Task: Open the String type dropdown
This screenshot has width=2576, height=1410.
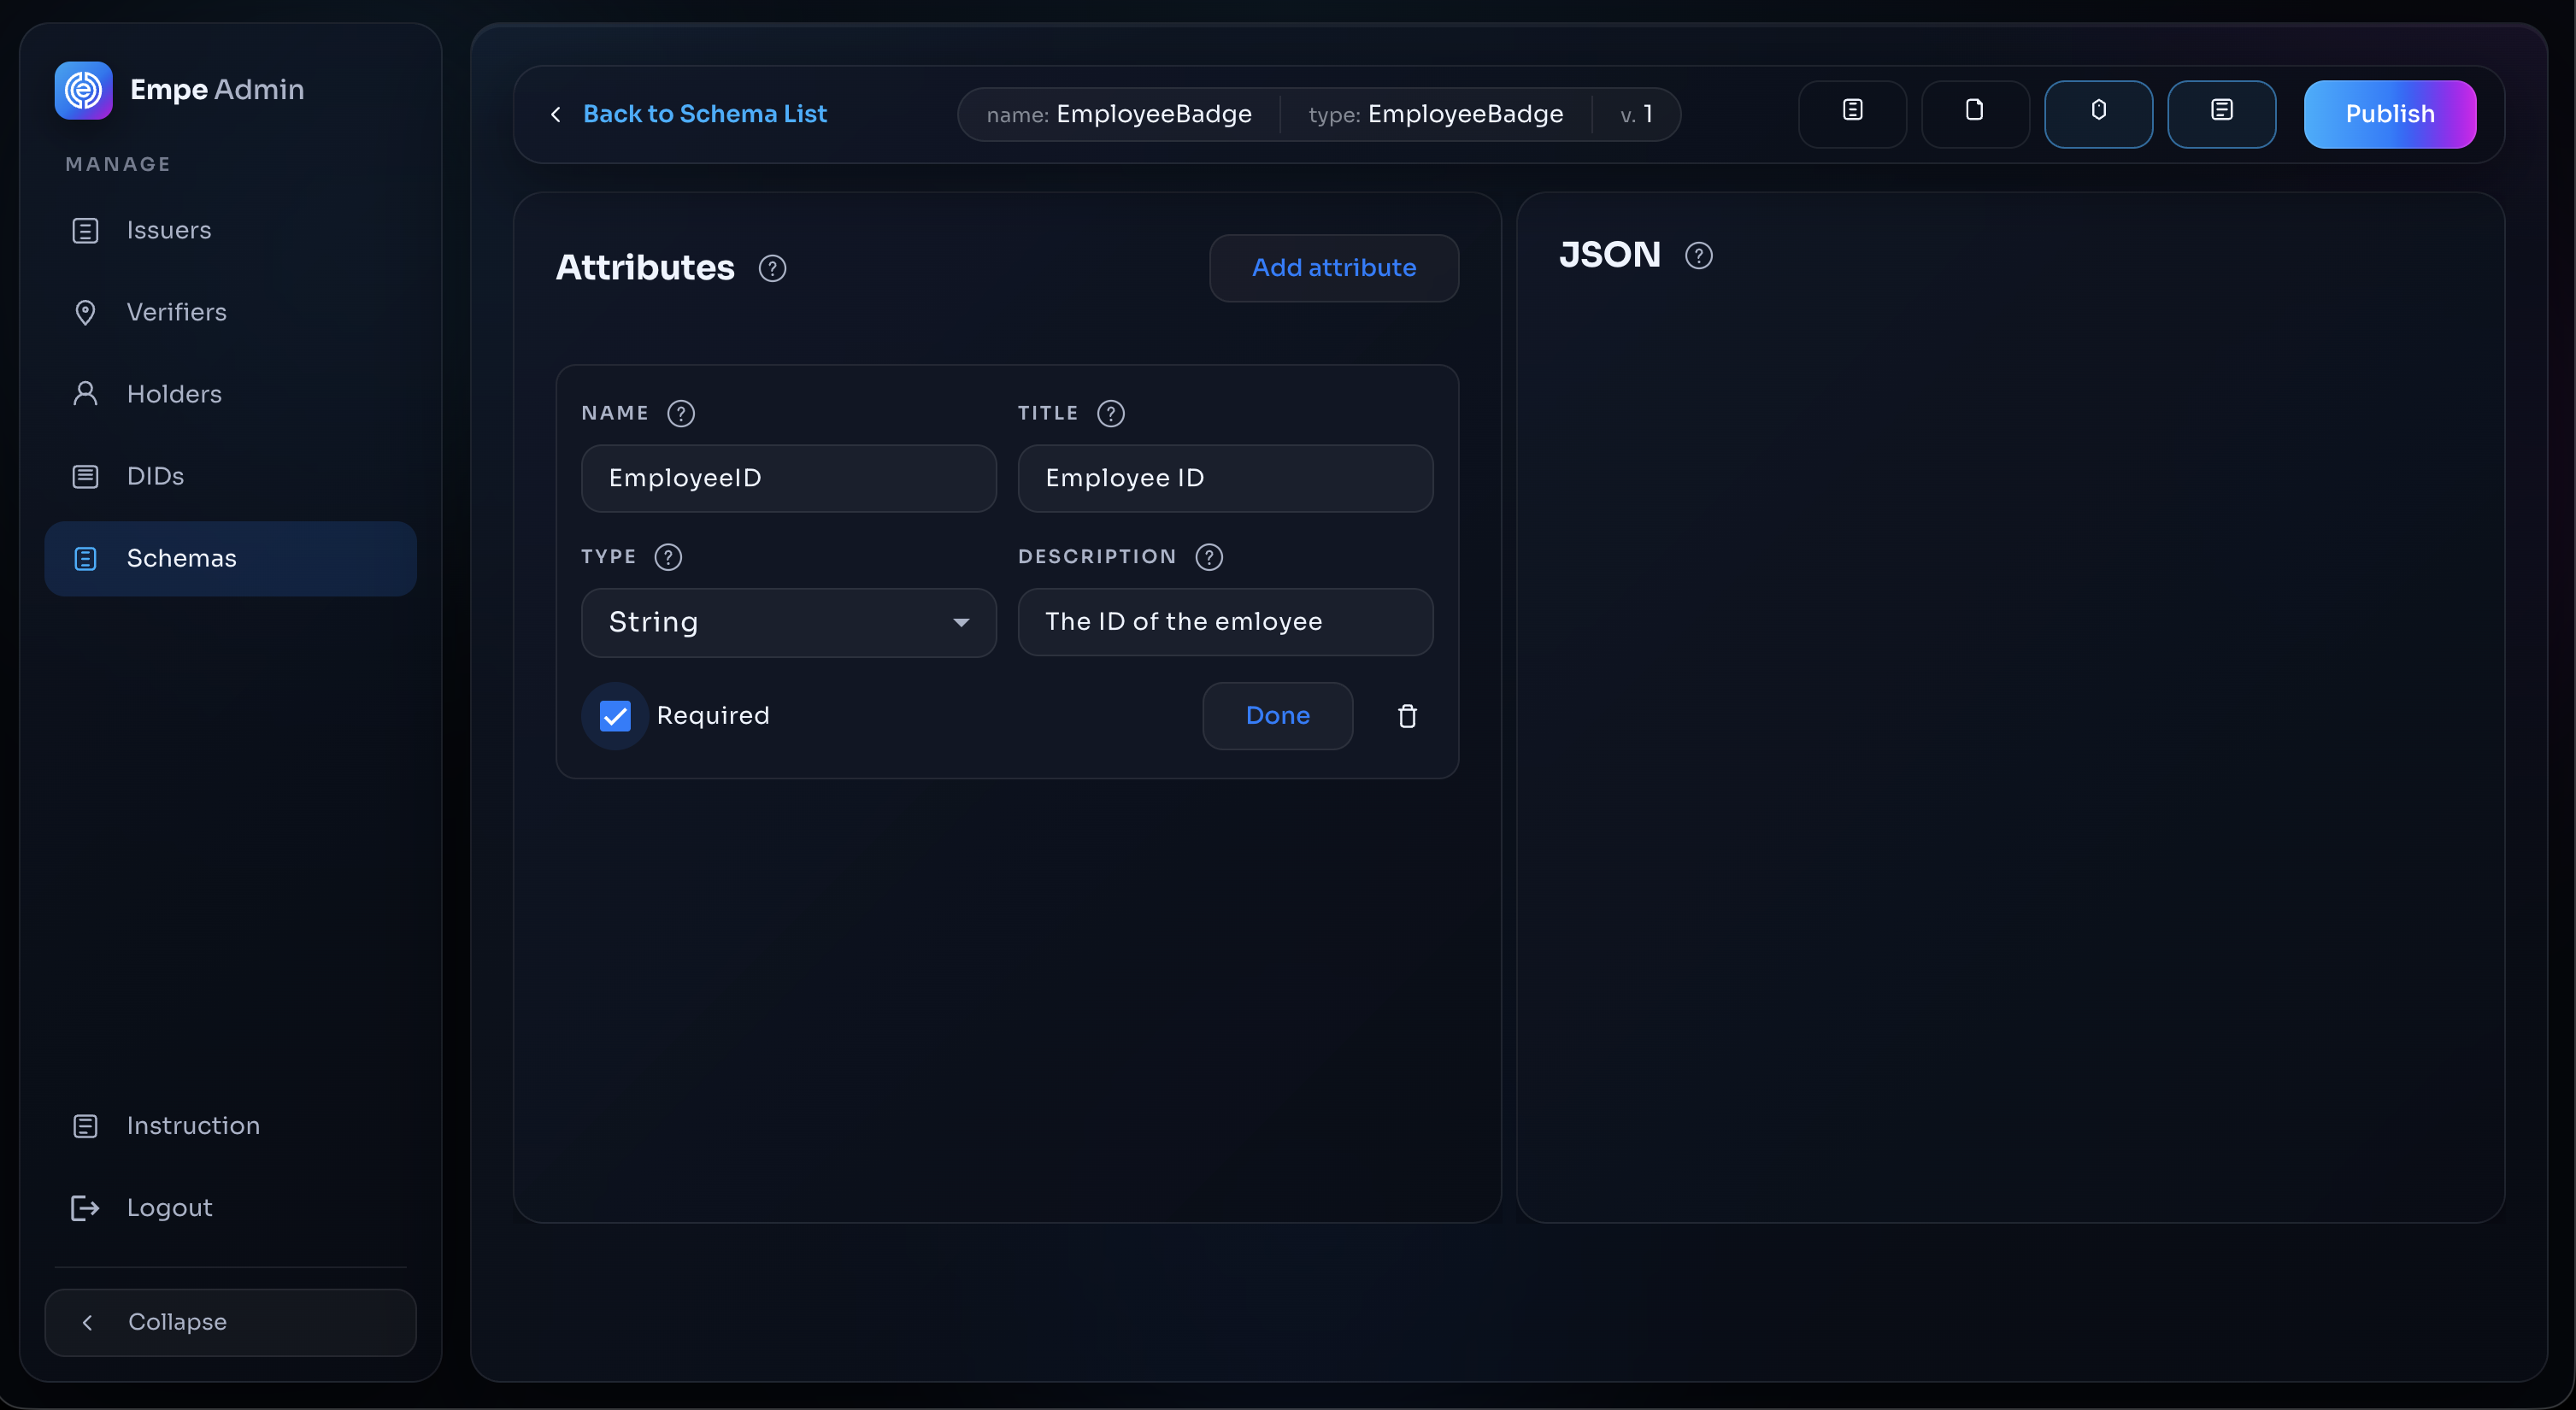Action: pos(788,622)
